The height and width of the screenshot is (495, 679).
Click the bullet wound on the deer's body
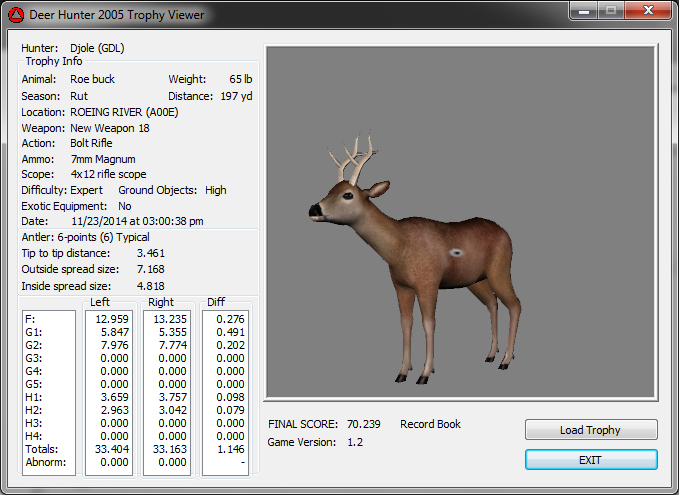[x=457, y=254]
